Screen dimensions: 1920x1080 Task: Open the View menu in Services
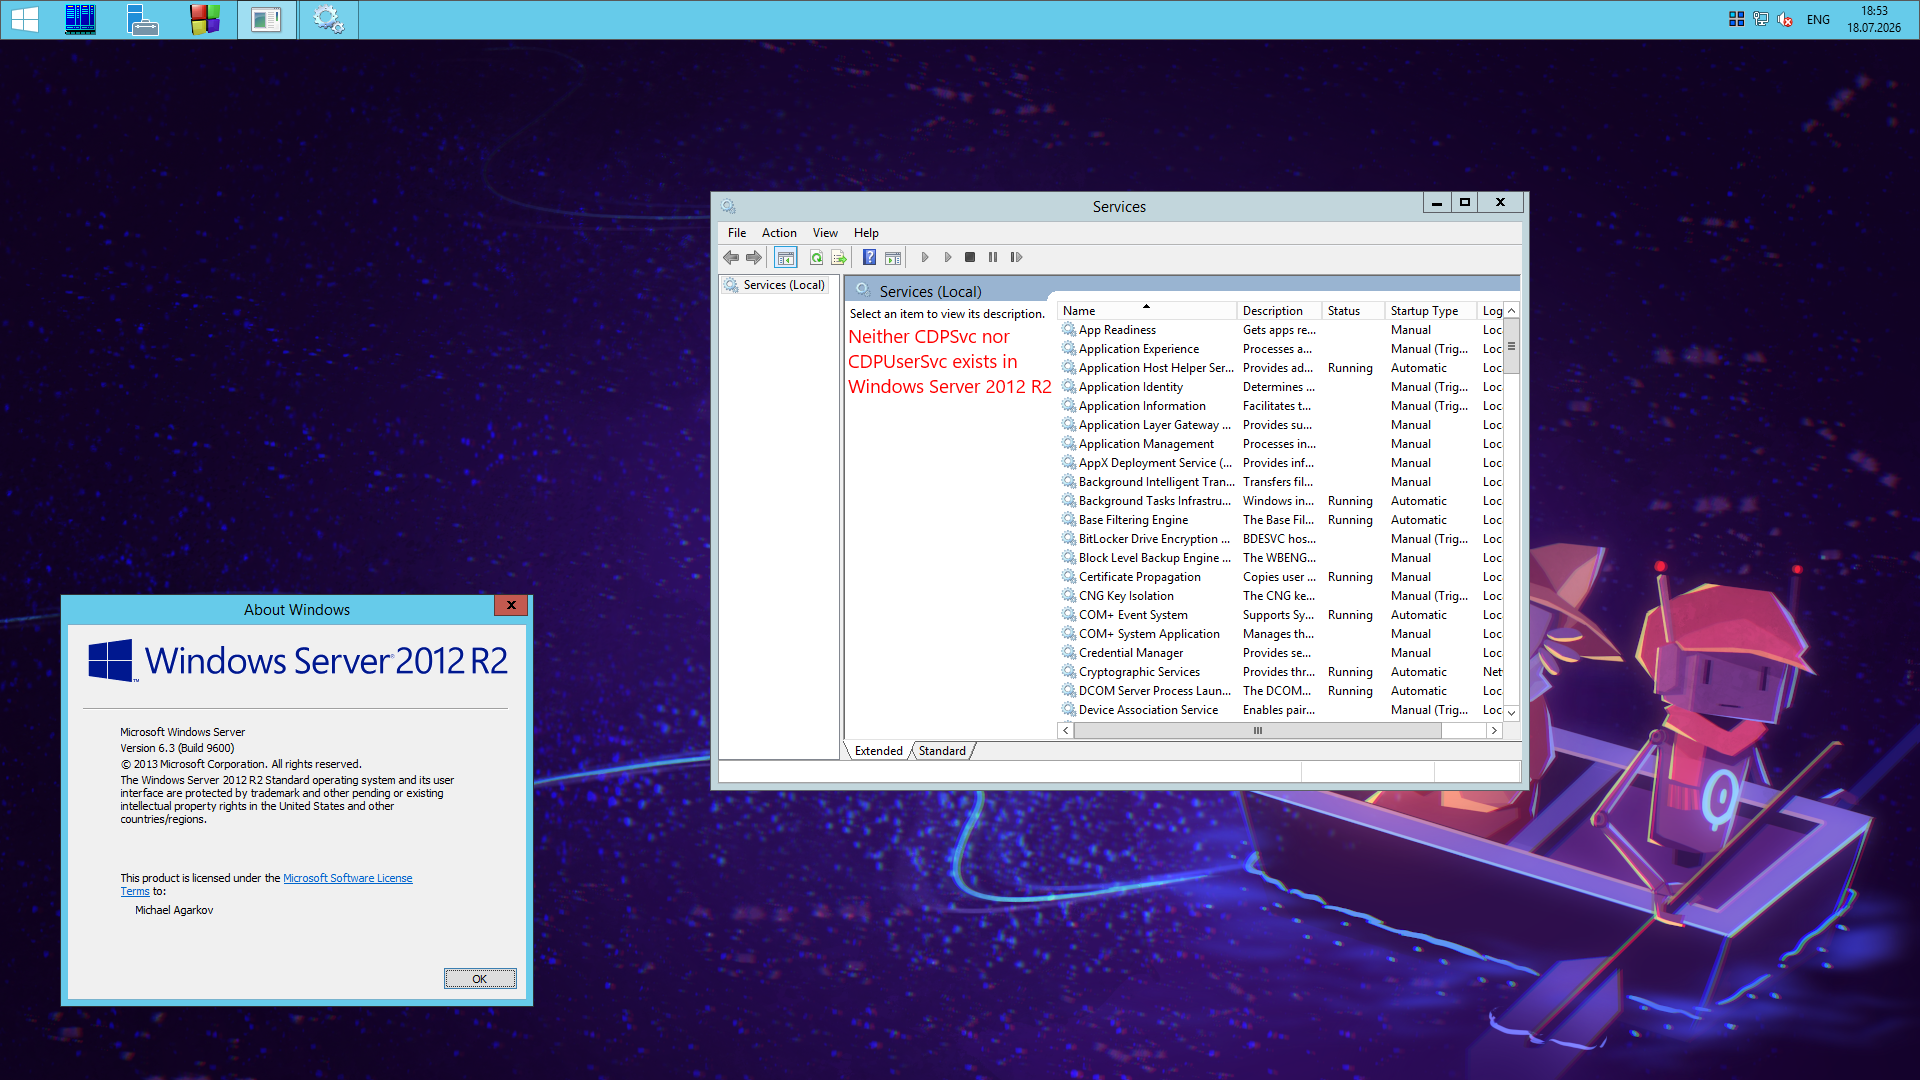(825, 233)
